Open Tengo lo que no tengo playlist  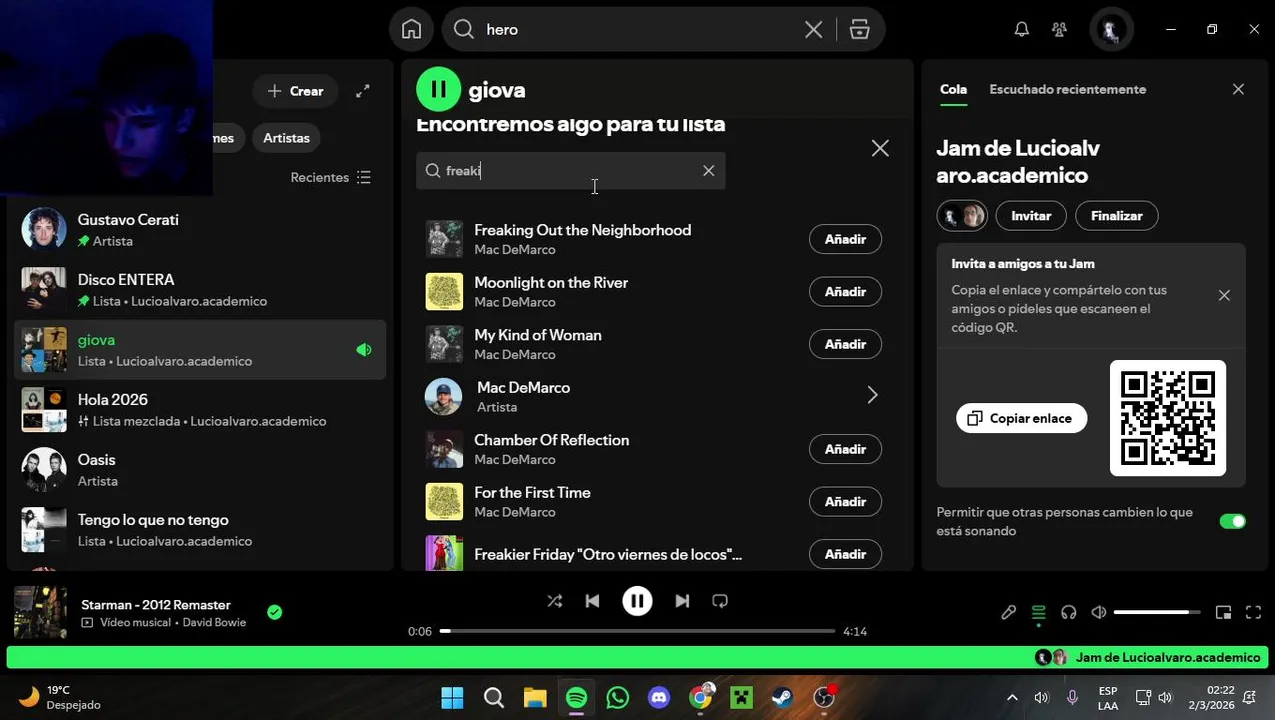(200, 530)
